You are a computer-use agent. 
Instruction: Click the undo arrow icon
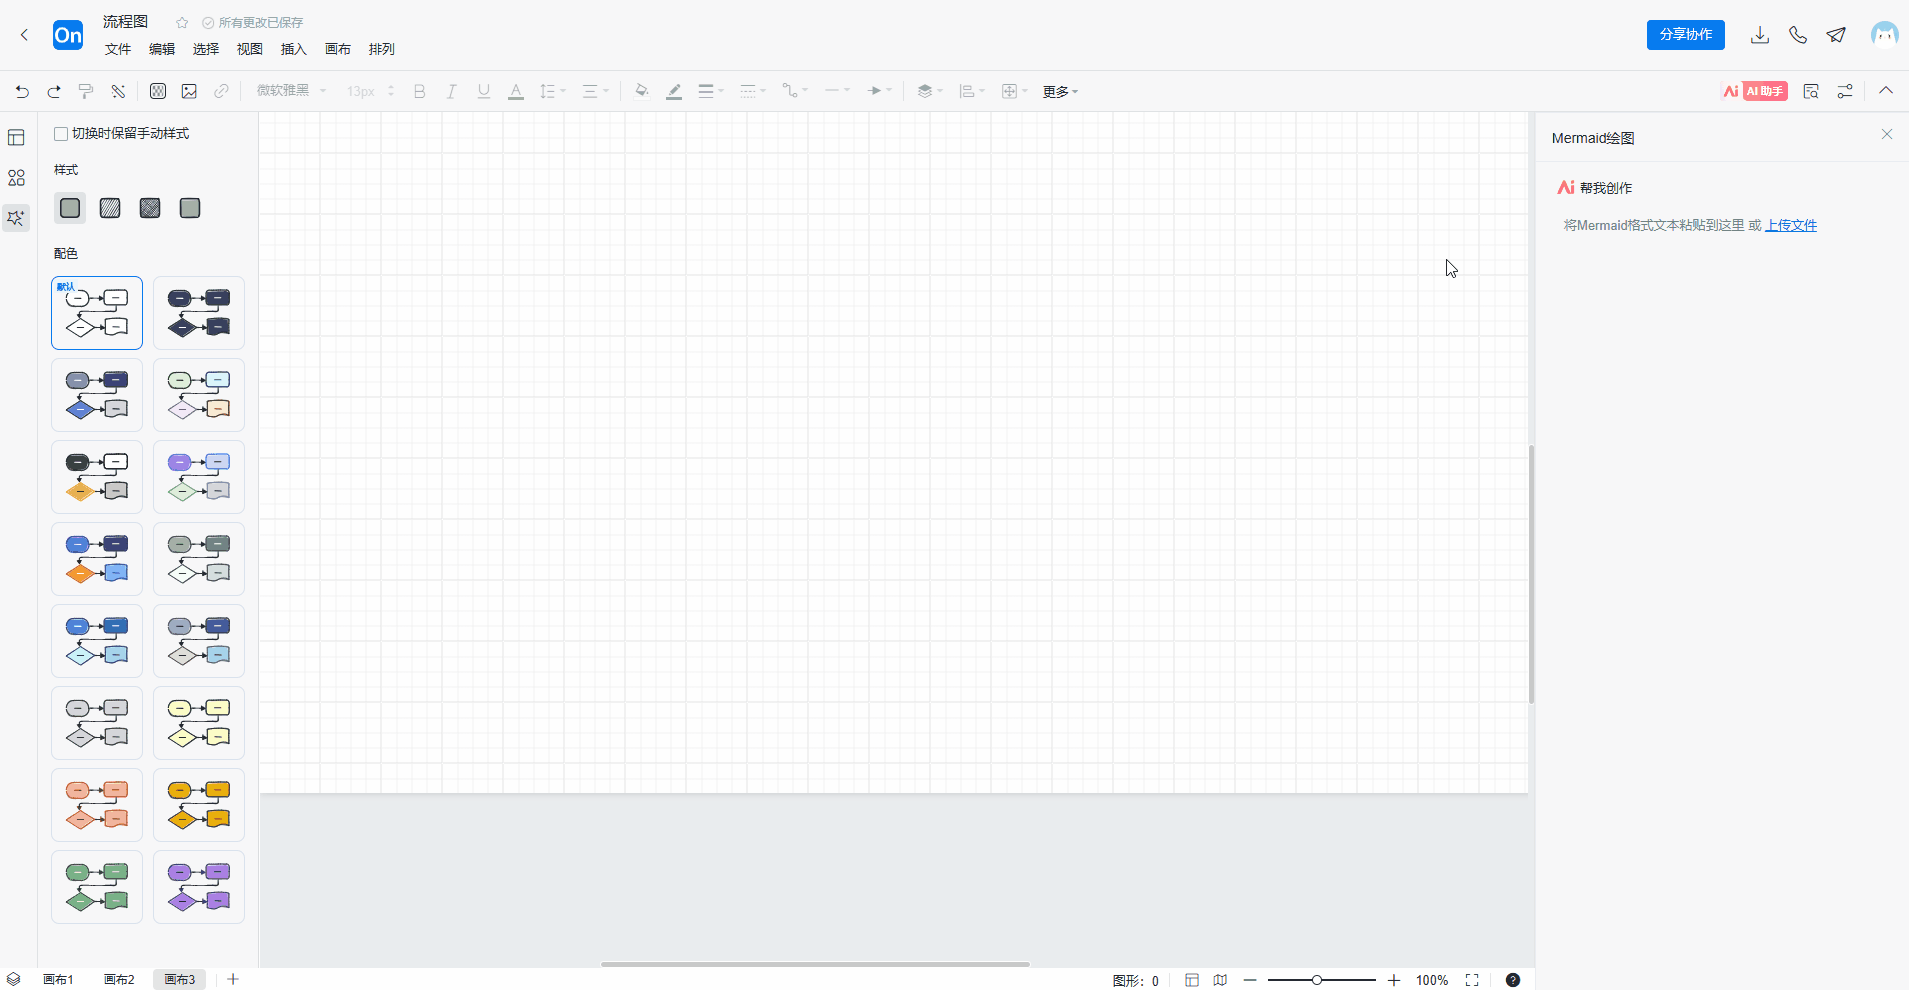(22, 91)
